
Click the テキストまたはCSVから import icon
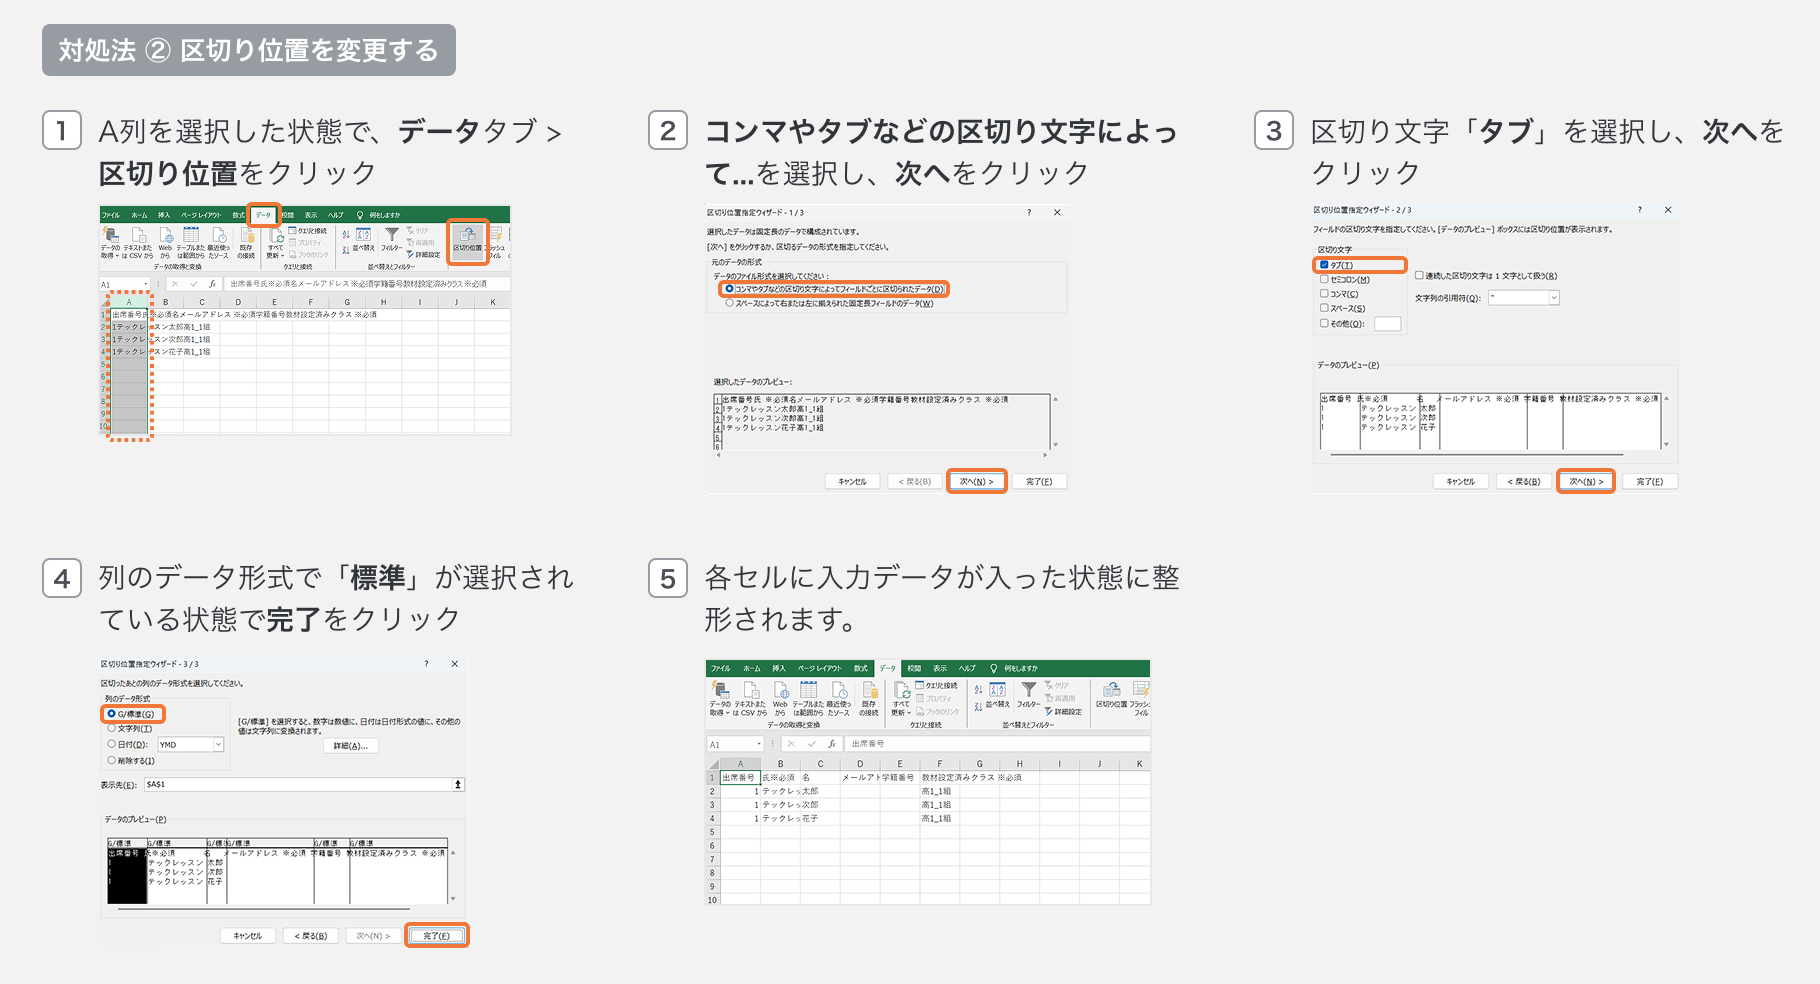tap(750, 694)
